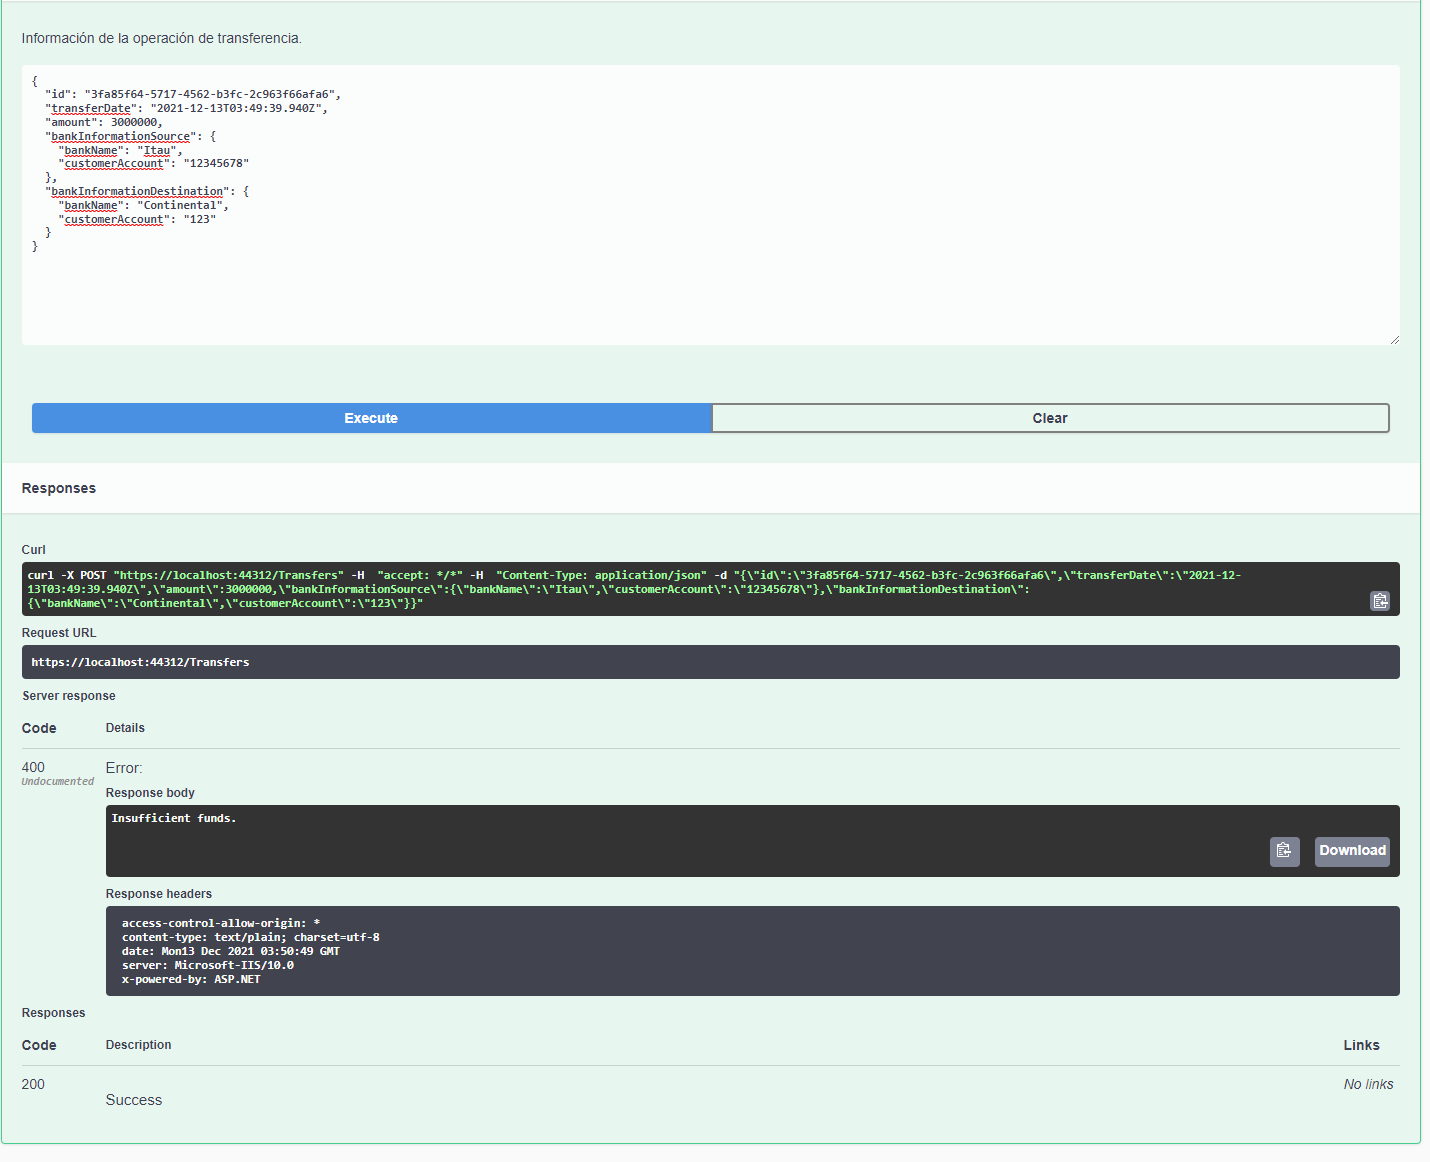
Task: Select the bankInformationSource field label
Action: 120,136
